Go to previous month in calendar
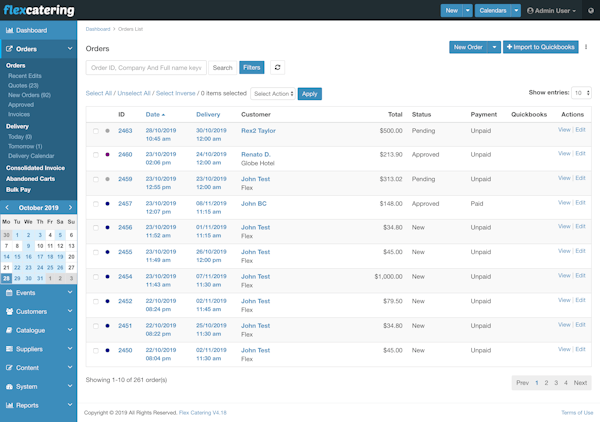 [x=7, y=207]
